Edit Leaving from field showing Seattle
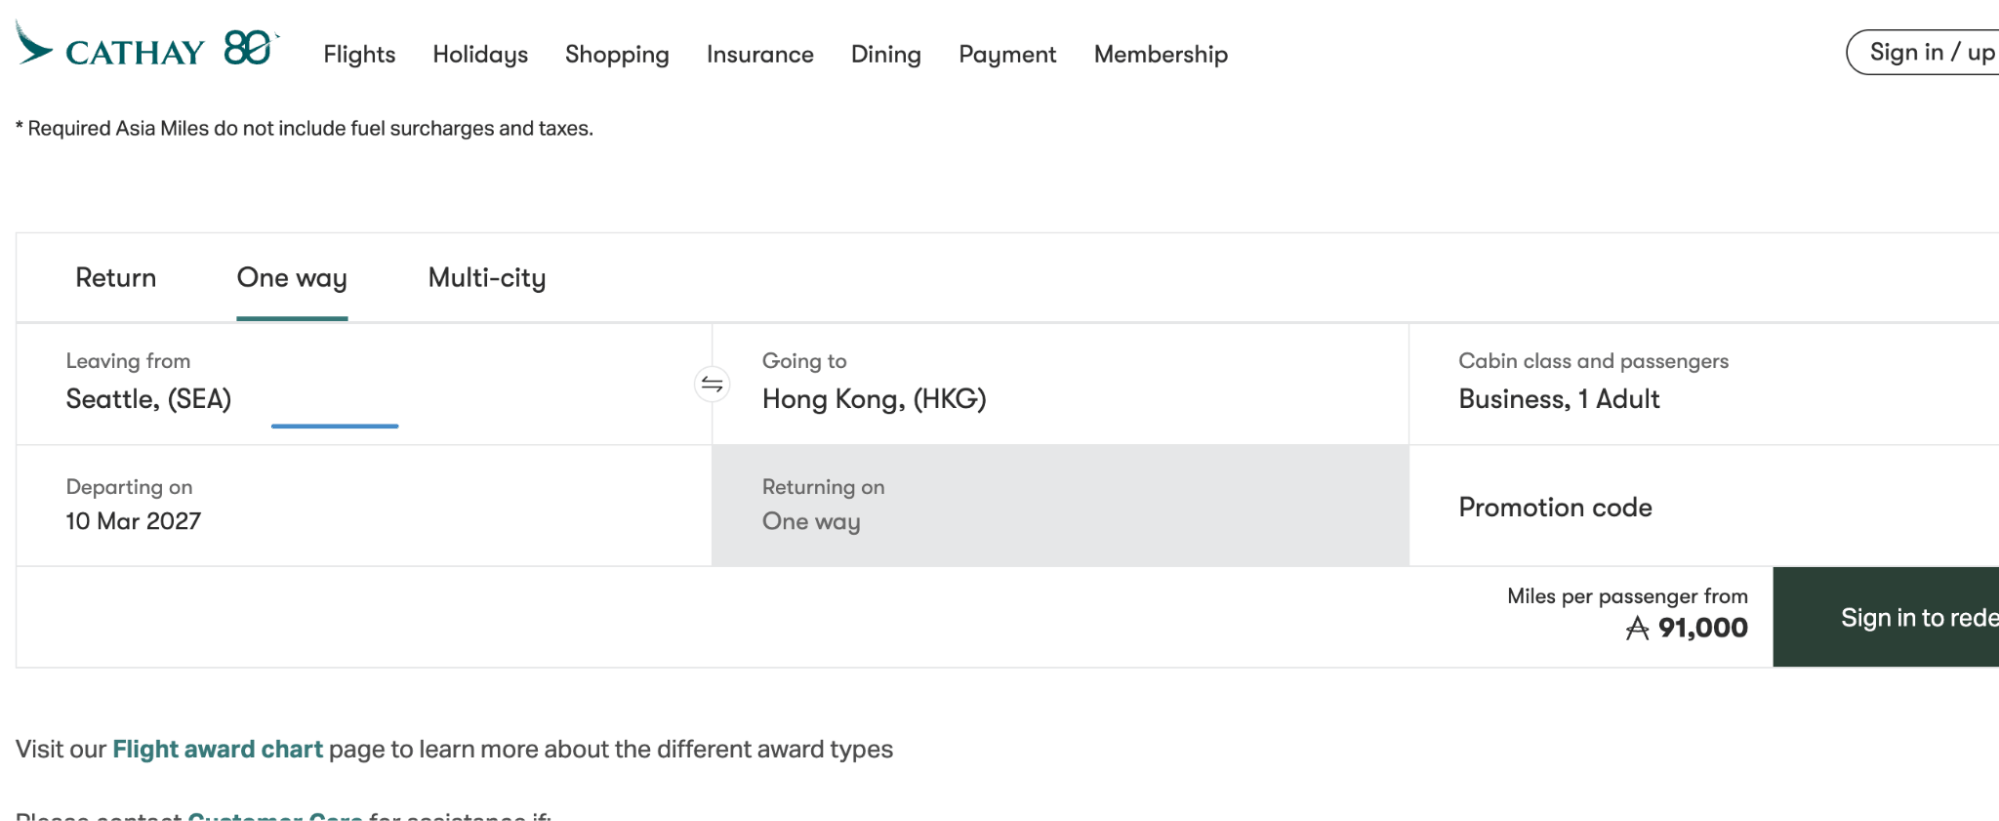 tap(364, 384)
